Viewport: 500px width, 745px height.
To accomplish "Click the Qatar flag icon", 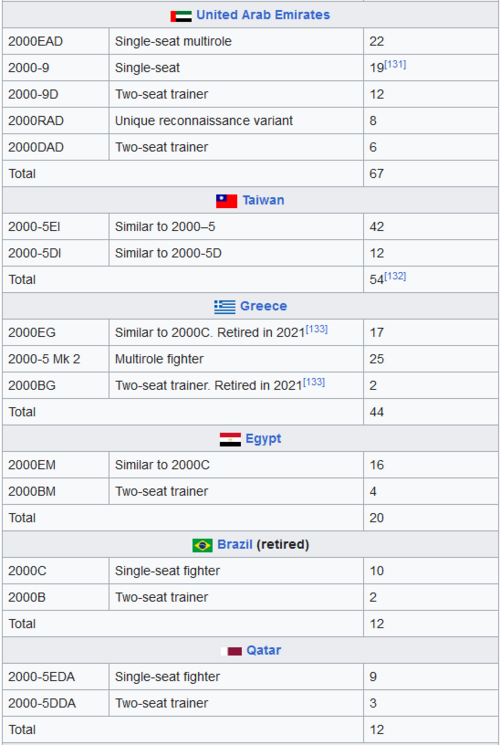I will (x=231, y=651).
